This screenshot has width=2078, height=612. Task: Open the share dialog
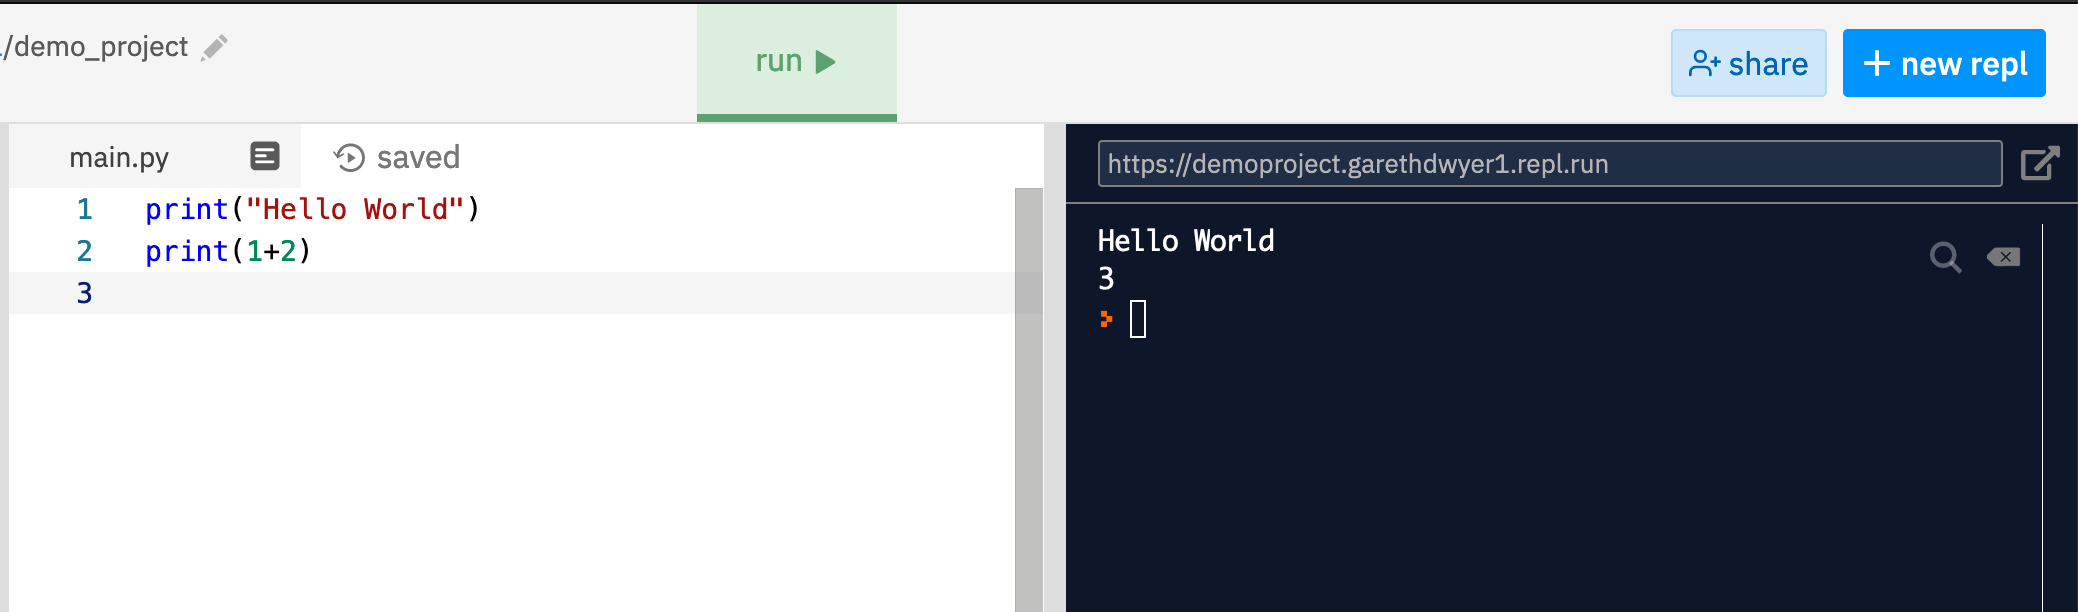pos(1748,63)
